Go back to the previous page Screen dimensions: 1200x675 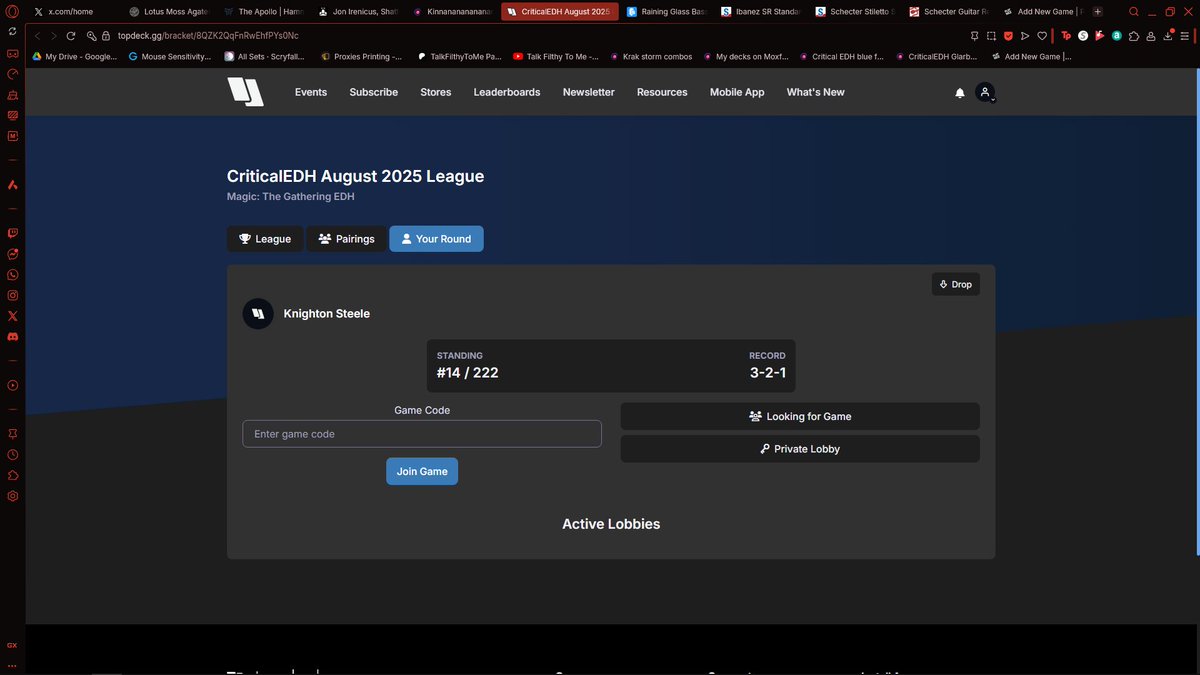pos(38,35)
